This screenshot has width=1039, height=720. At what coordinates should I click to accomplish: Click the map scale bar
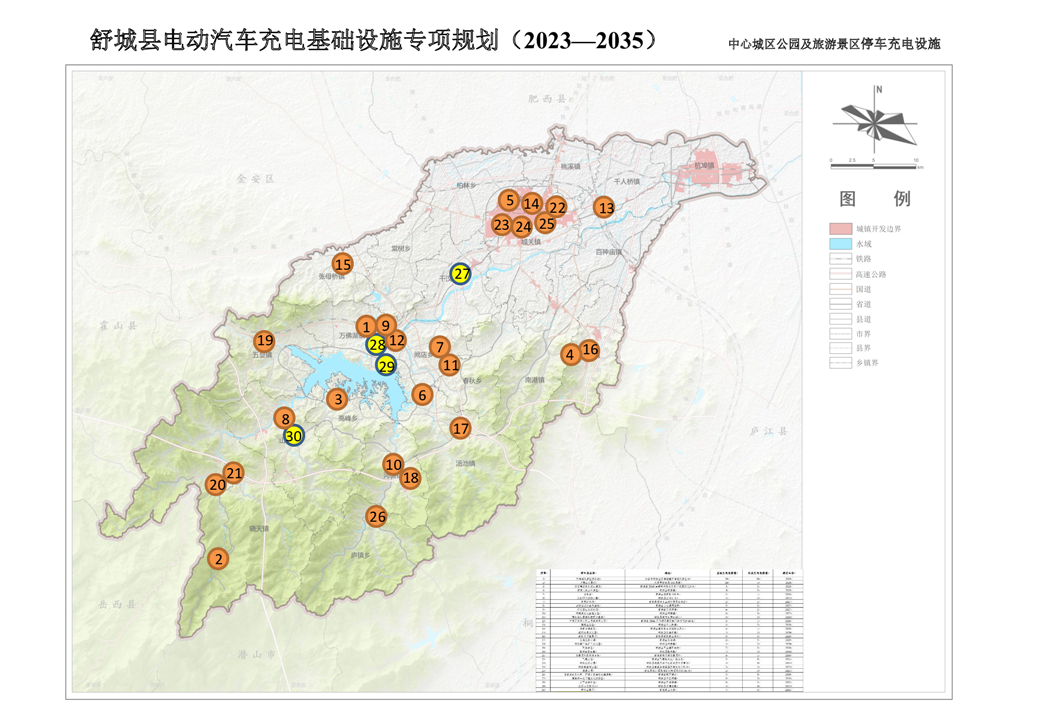pyautogui.click(x=875, y=165)
